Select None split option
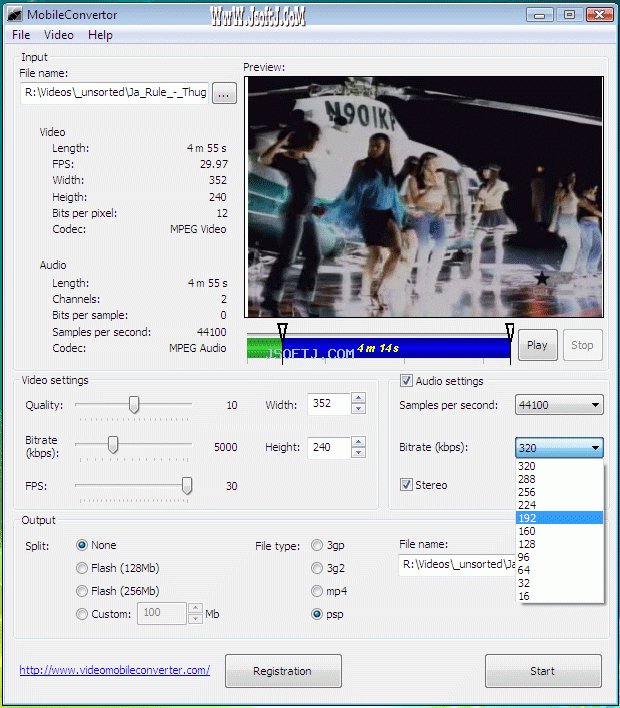The image size is (620, 708). point(82,545)
